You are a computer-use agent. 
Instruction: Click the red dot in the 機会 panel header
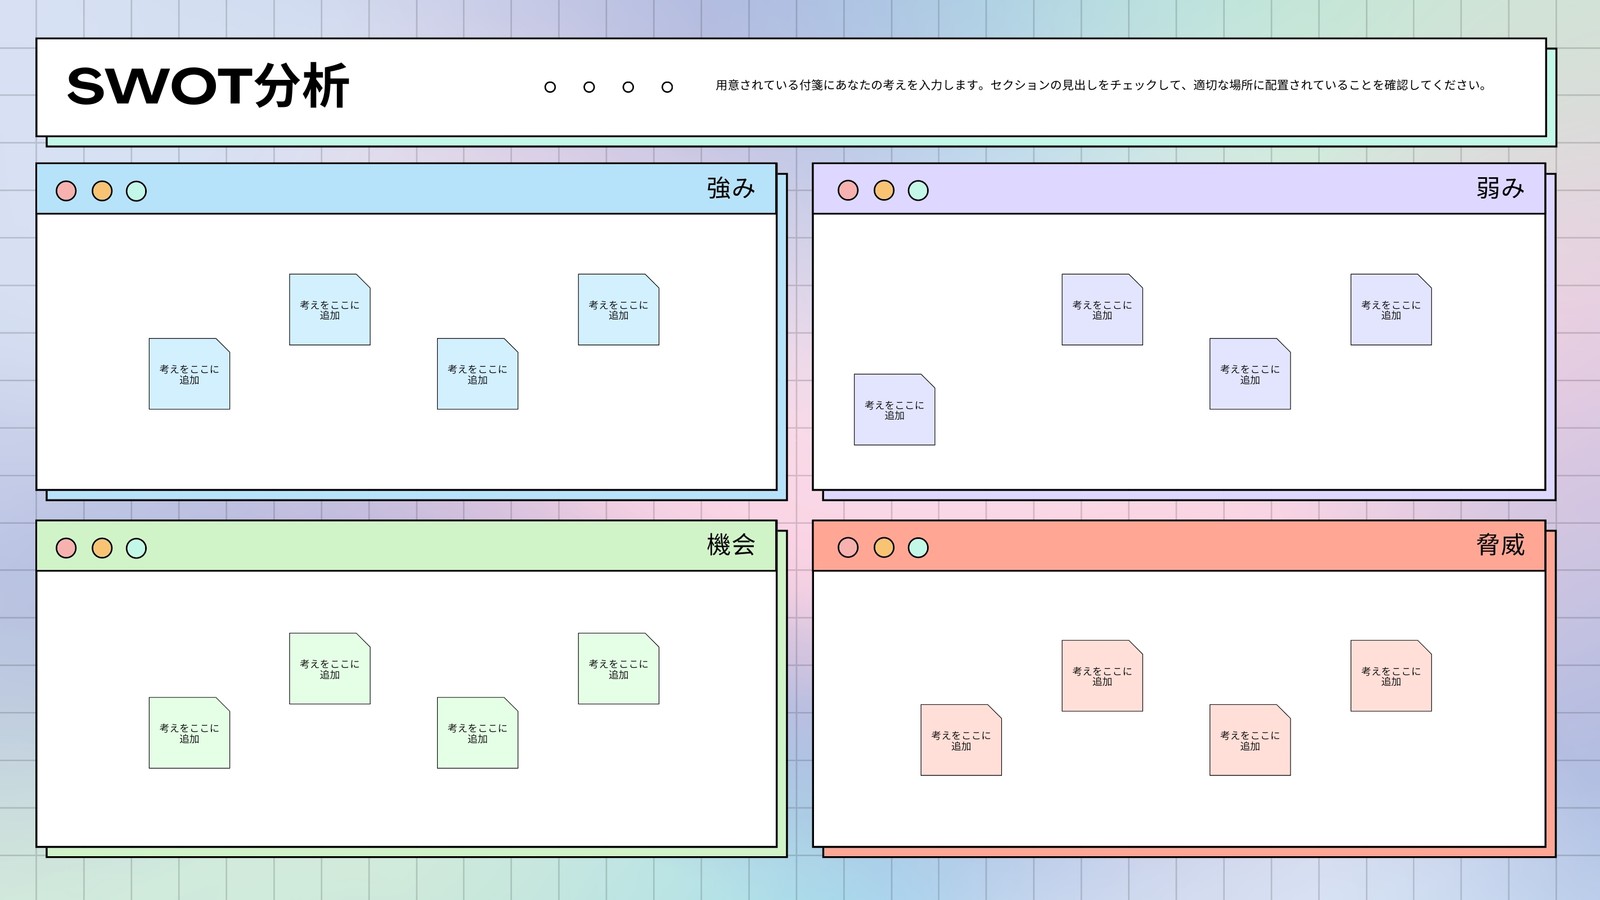click(66, 548)
